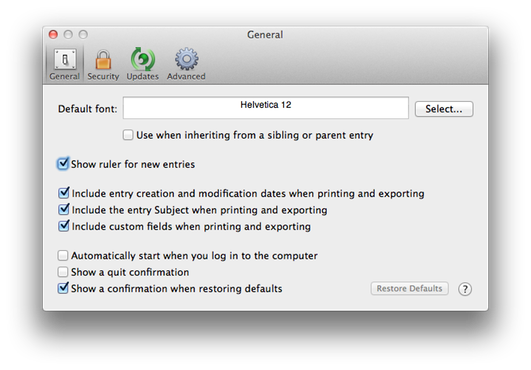Click the red close window button
The height and width of the screenshot is (370, 531).
(x=53, y=35)
